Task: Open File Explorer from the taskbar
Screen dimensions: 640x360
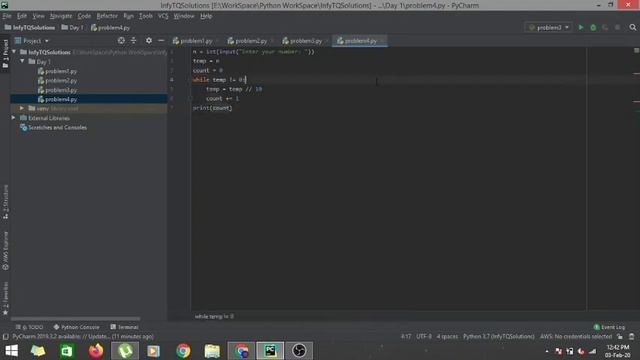Action: [x=212, y=351]
